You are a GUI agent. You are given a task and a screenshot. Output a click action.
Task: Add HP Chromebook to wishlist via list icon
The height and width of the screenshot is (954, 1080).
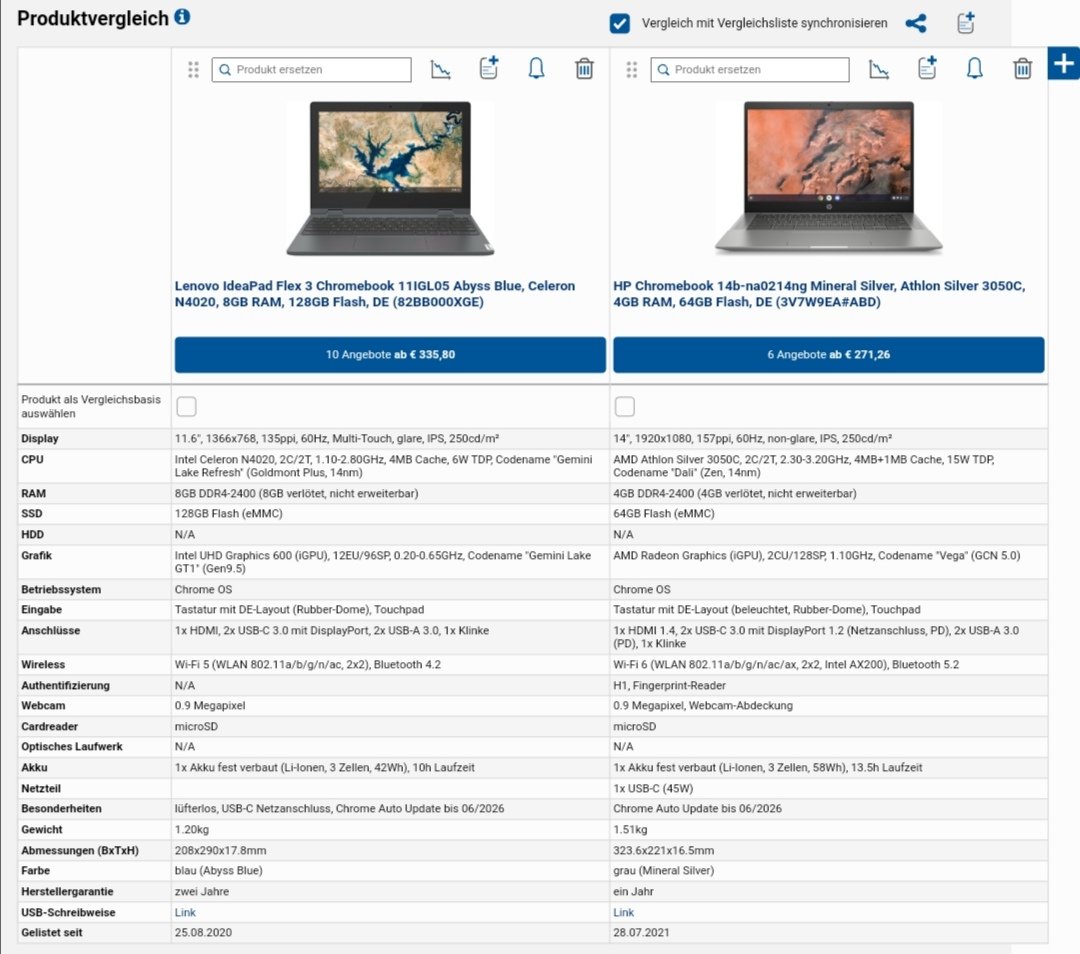pyautogui.click(x=927, y=68)
